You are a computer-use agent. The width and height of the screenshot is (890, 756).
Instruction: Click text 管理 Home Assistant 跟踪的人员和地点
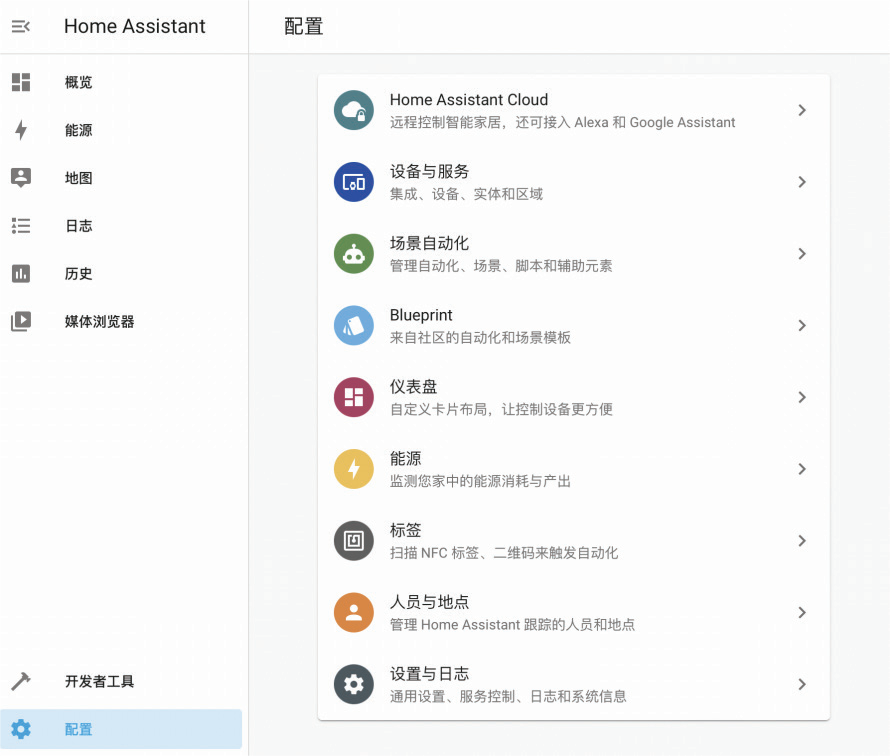click(x=512, y=625)
